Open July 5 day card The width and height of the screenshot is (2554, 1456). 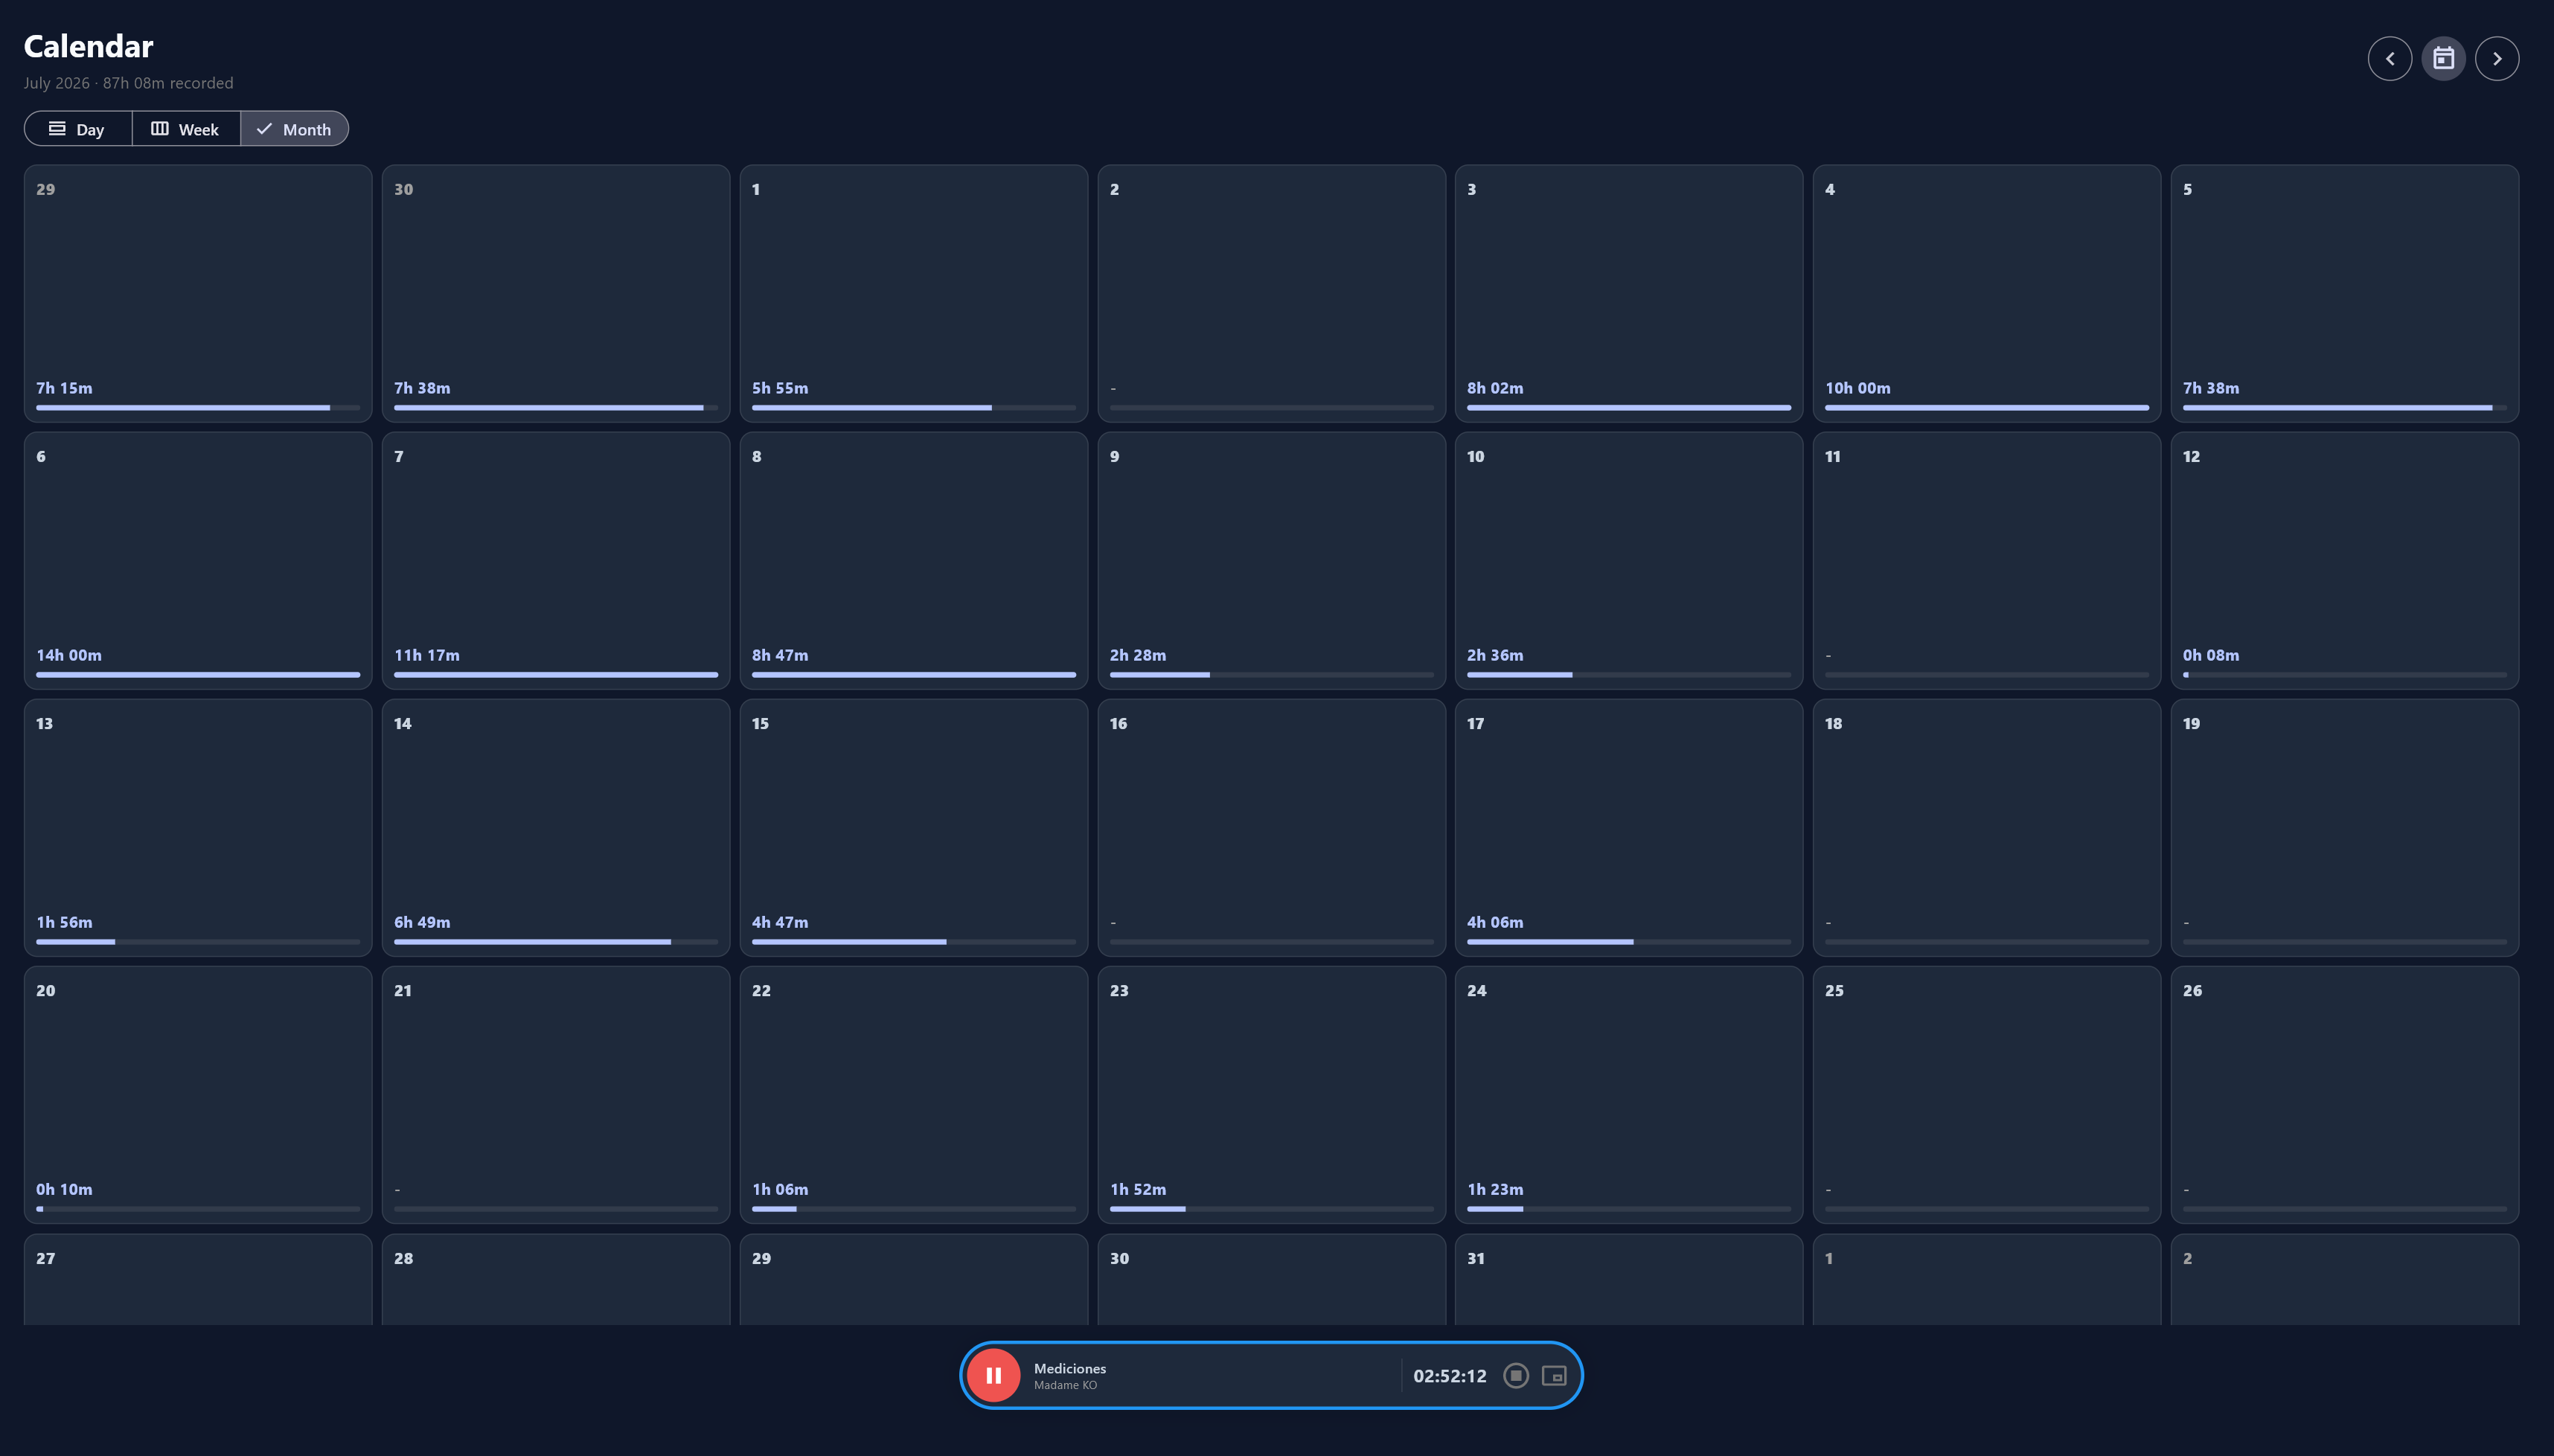(2344, 293)
